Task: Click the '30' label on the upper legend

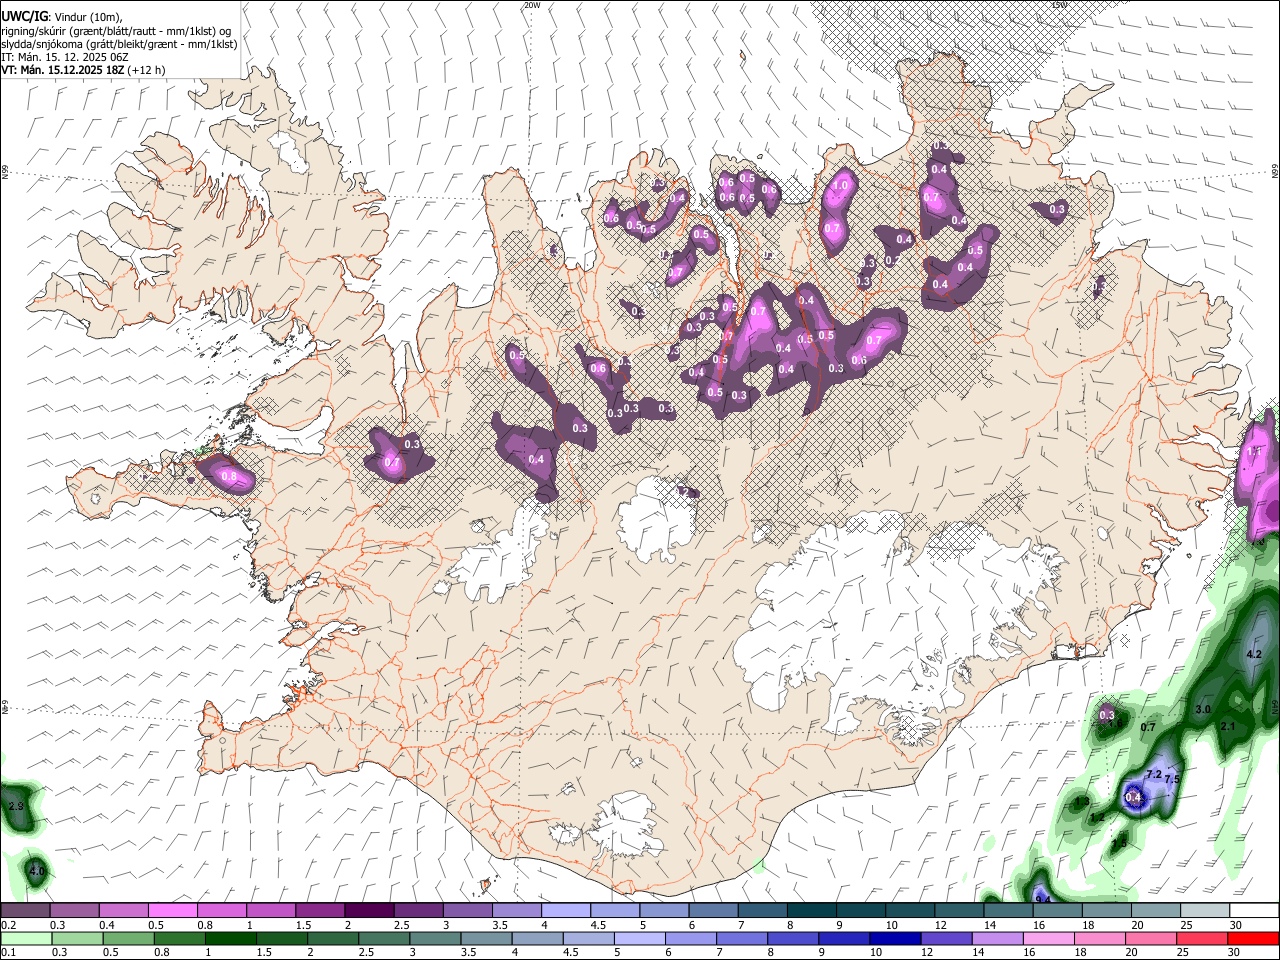Action: point(1235,925)
